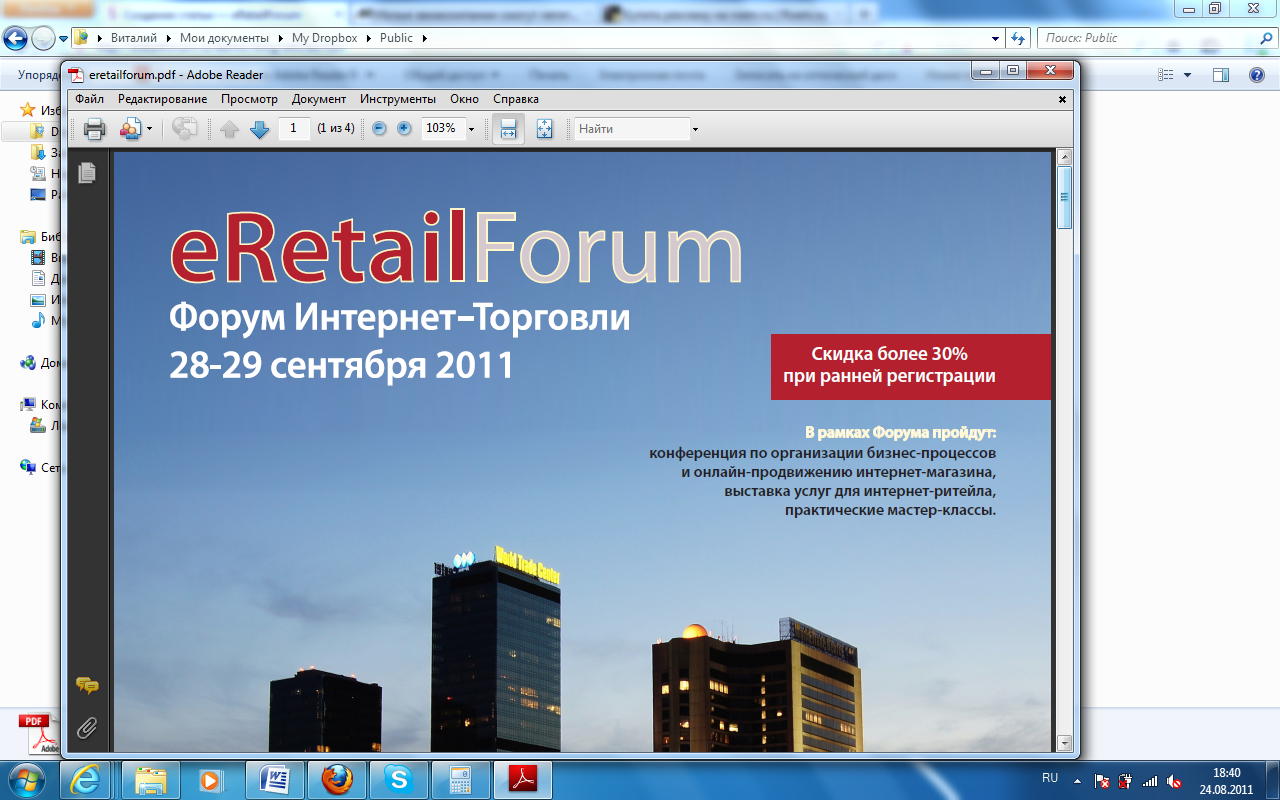
Task: Show the Comments panel in the left sidebar
Action: tap(87, 686)
